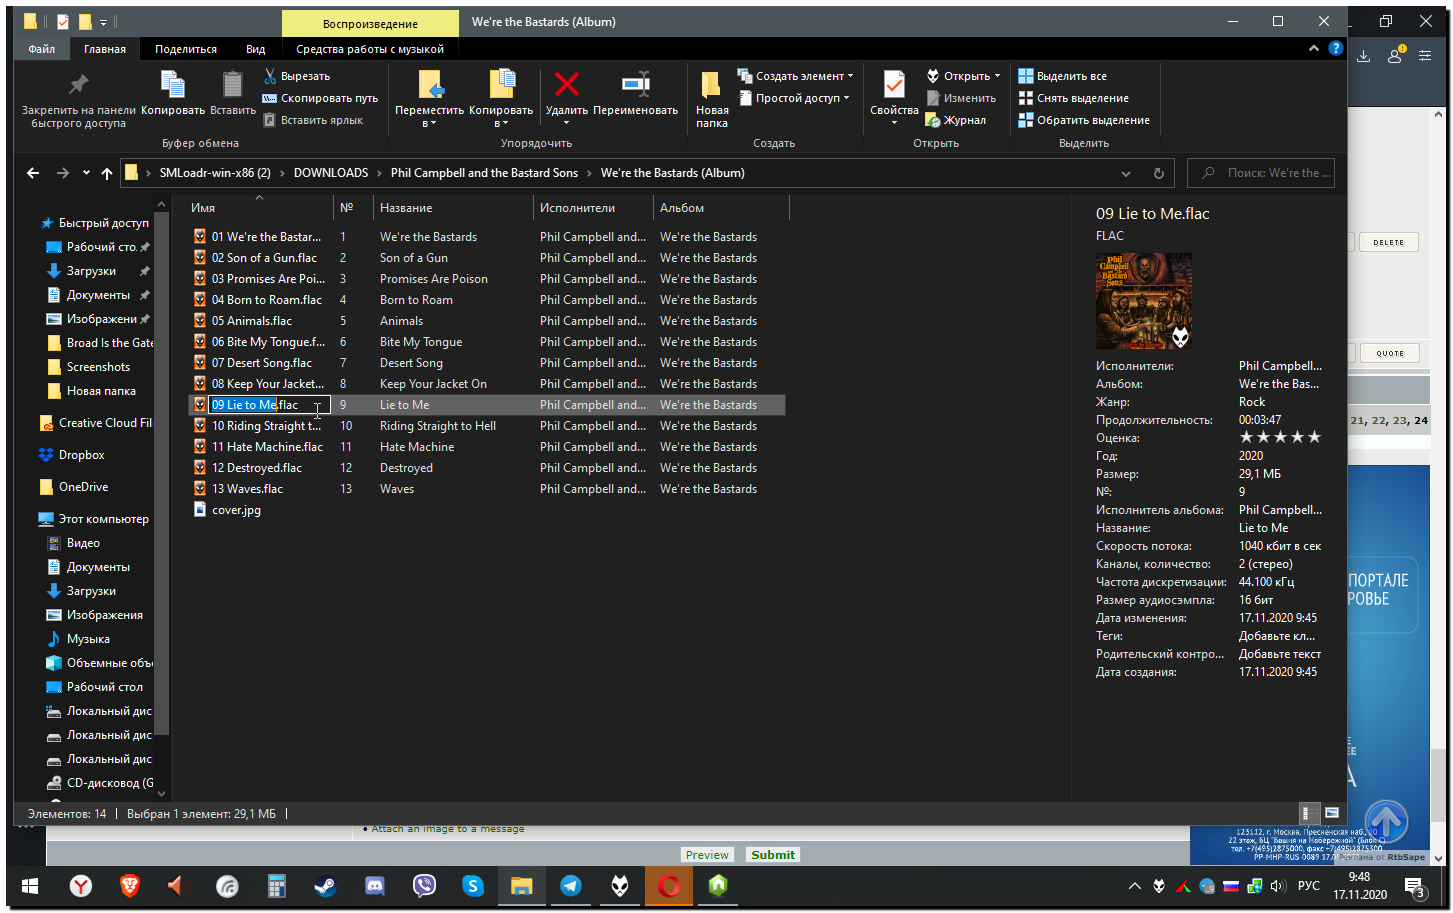Select the cover.jpg file
Image resolution: width=1453 pixels, height=913 pixels.
(236, 510)
